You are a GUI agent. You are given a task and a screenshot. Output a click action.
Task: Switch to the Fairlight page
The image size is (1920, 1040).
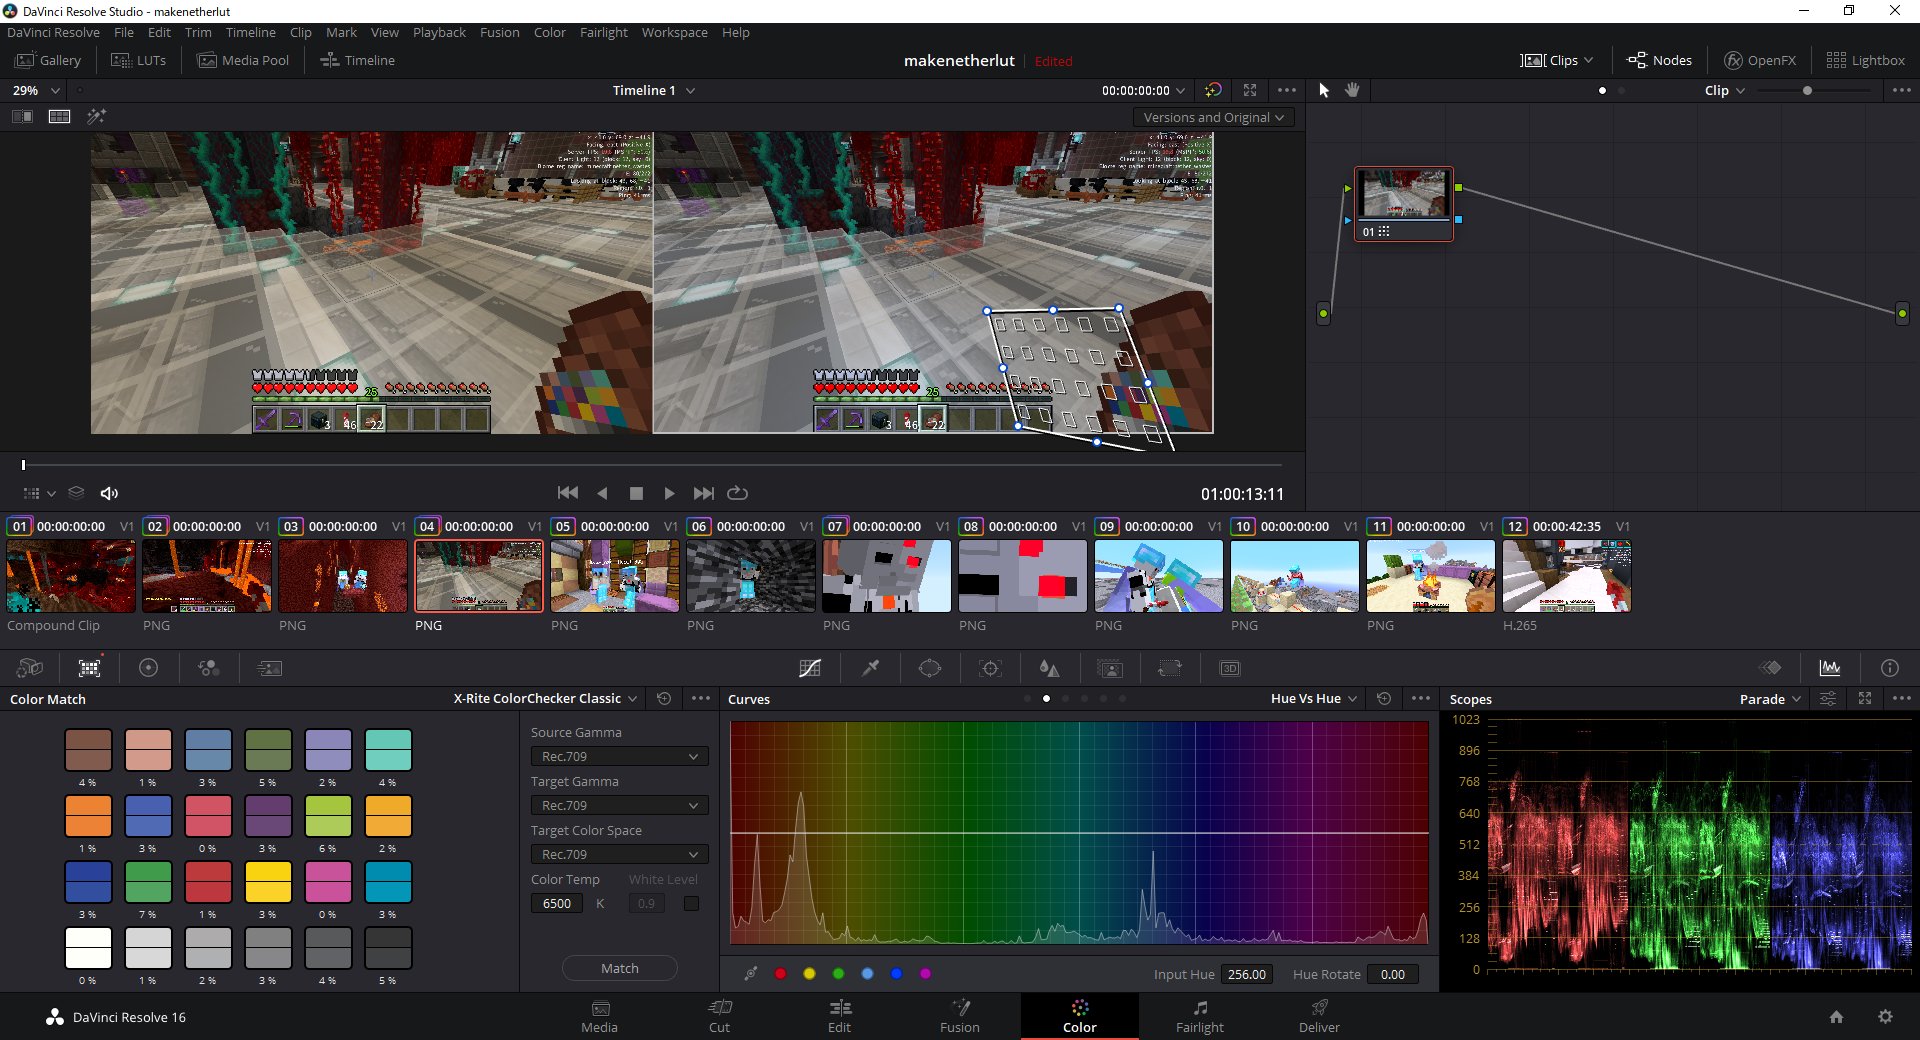click(x=1199, y=1017)
